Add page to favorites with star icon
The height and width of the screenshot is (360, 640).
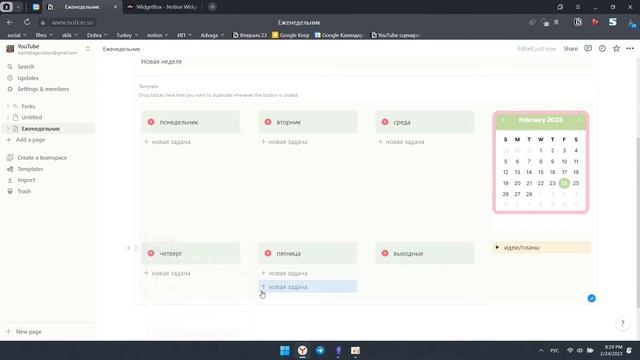coord(616,49)
